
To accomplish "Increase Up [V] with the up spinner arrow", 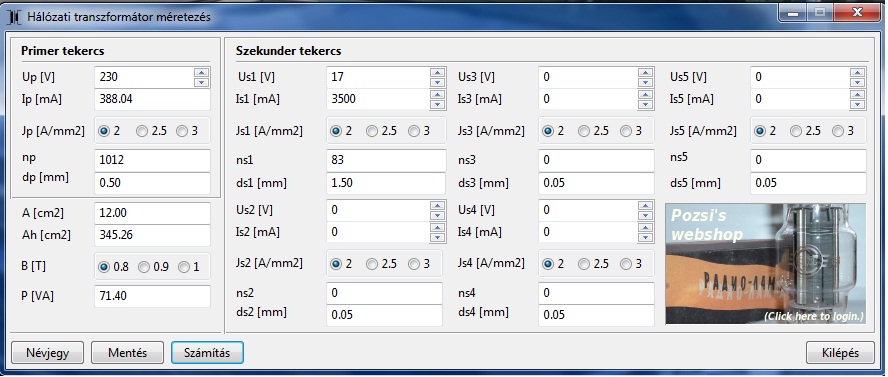I will click(x=202, y=72).
